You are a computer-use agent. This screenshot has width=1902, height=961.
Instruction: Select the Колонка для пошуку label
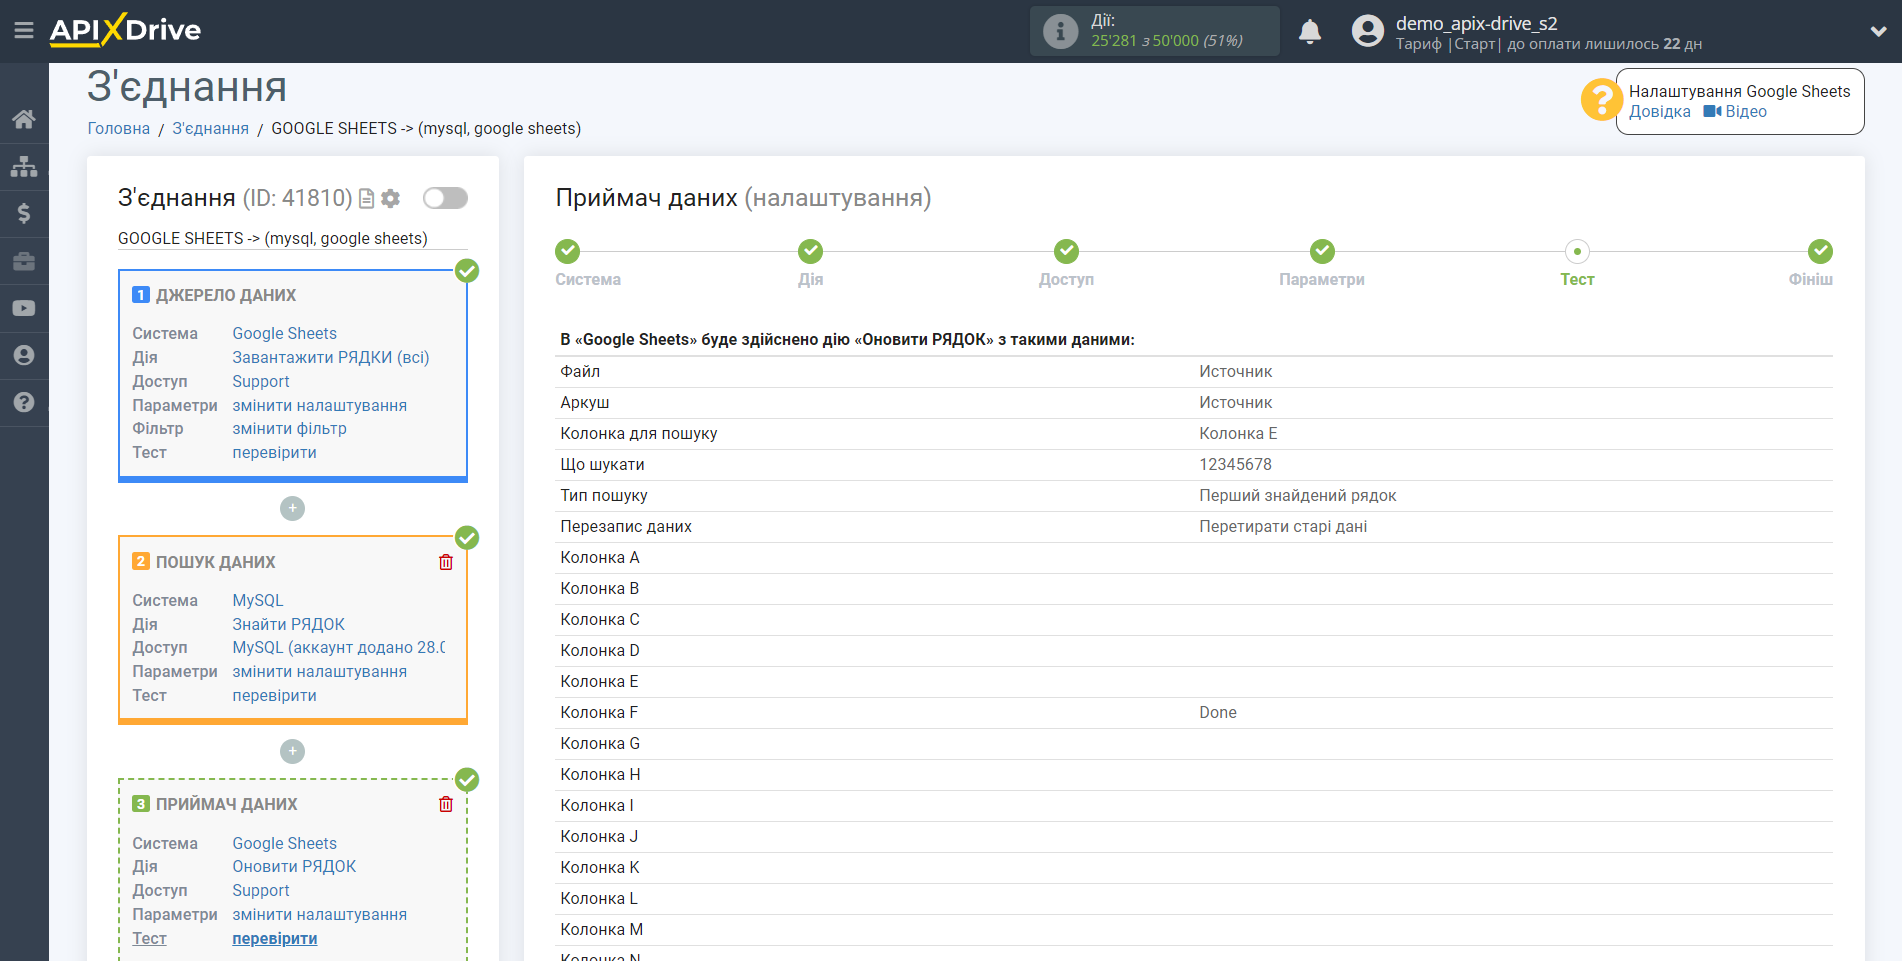pos(639,433)
